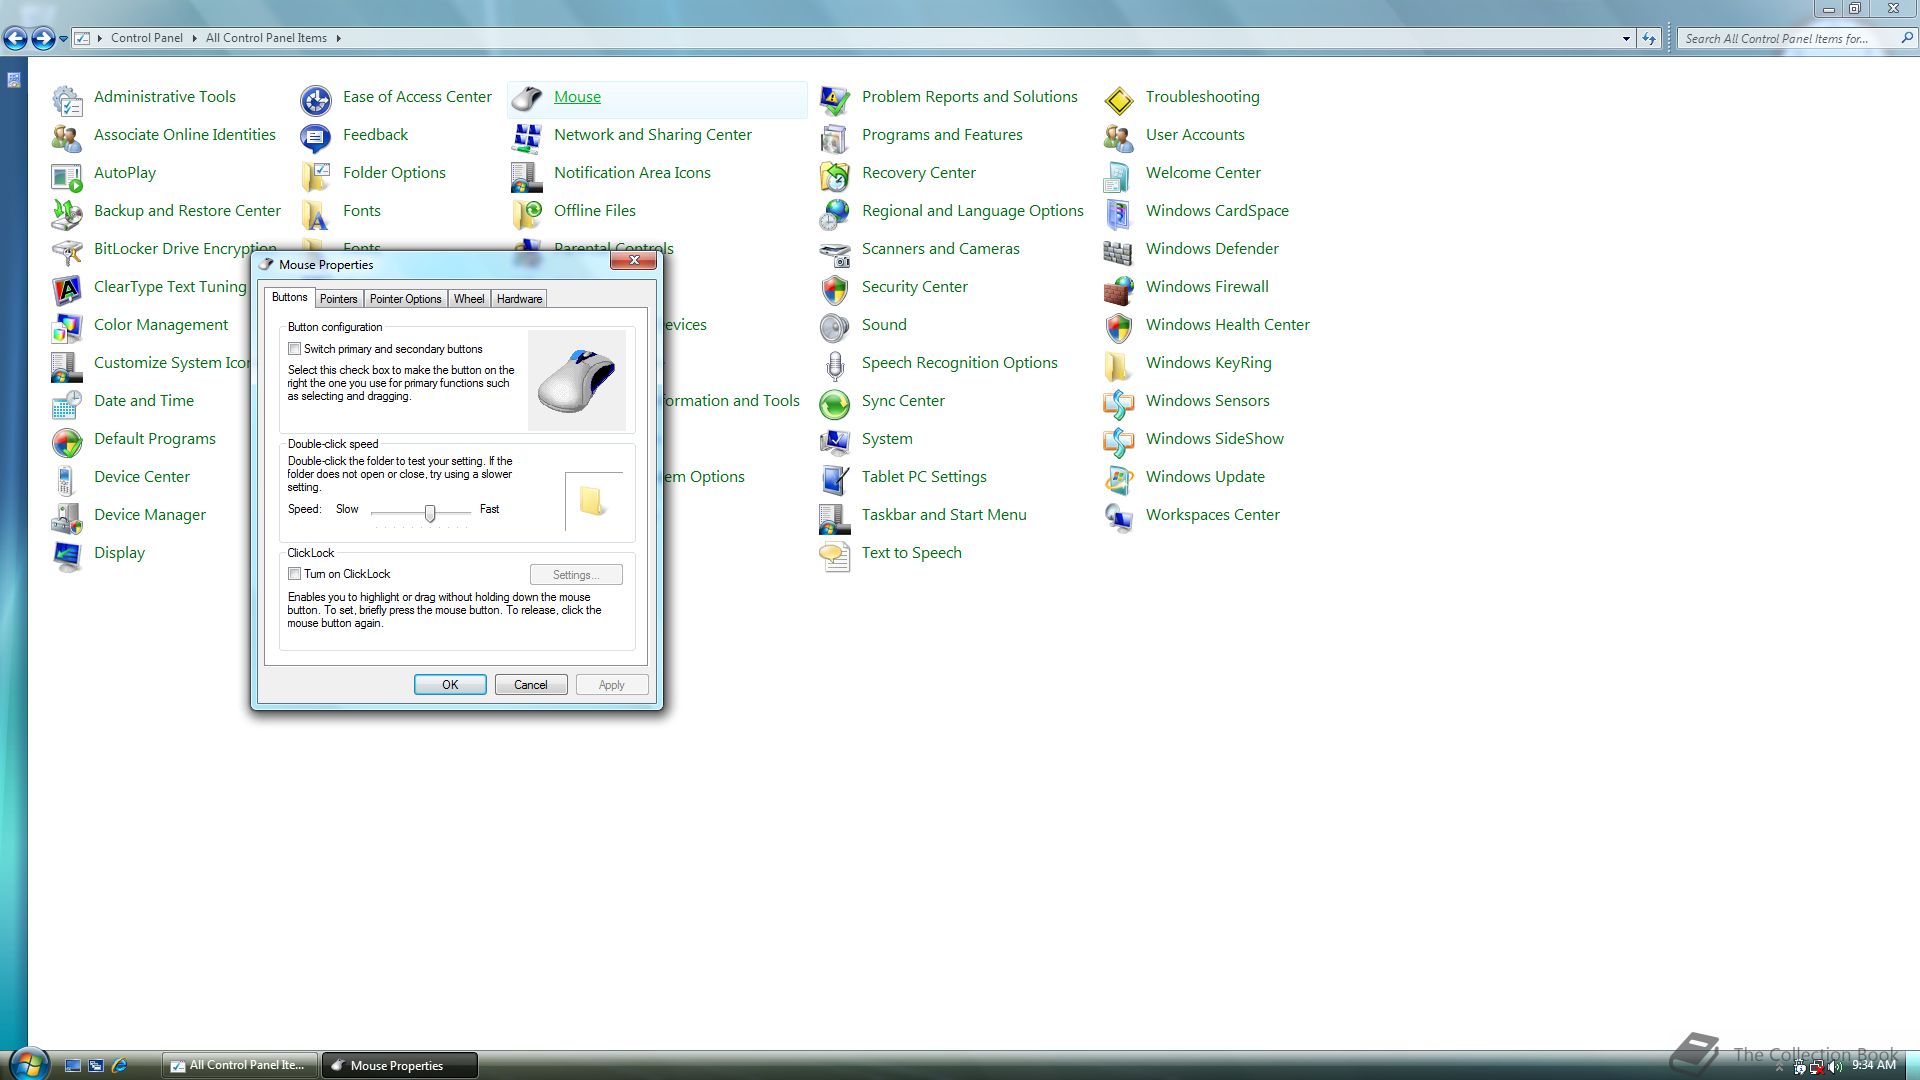Switch to the Pointer Options tab
The image size is (1920, 1080).
pyautogui.click(x=405, y=299)
